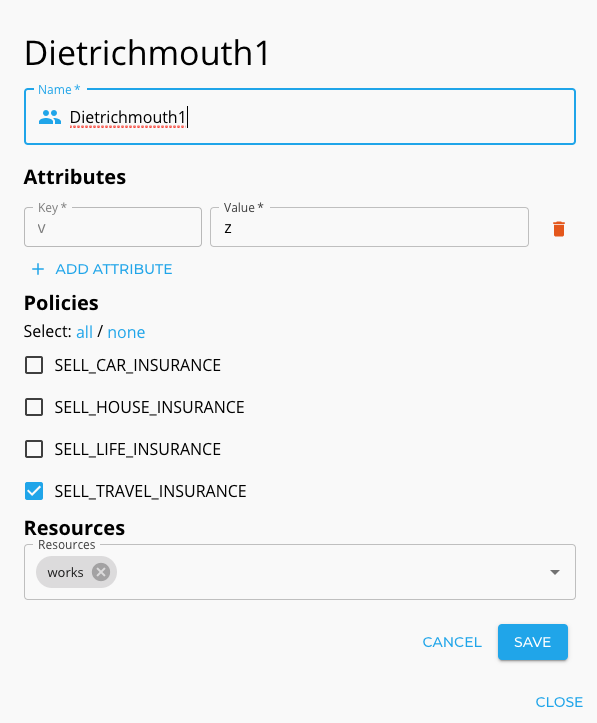The height and width of the screenshot is (723, 597).
Task: Enable the SELL_CAR_INSURANCE checkbox
Action: click(34, 365)
